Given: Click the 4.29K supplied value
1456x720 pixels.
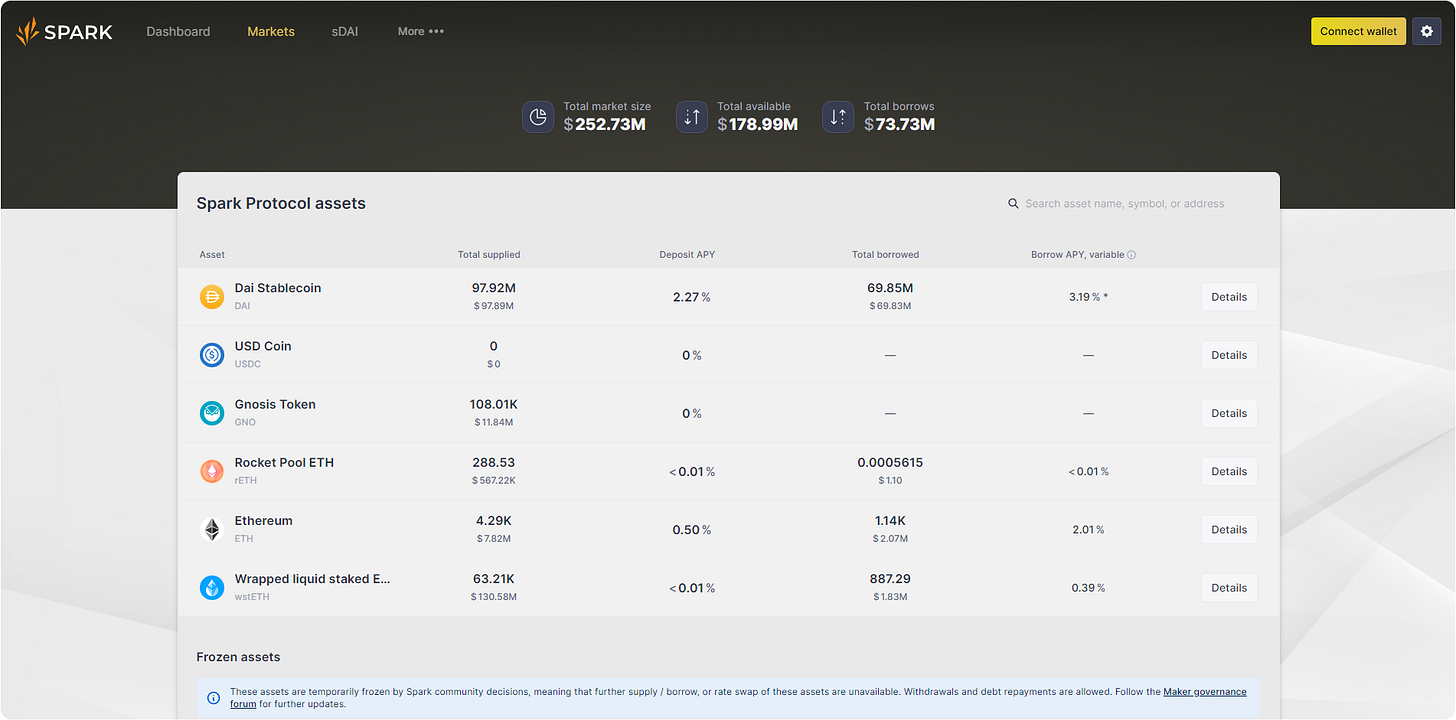Looking at the screenshot, I should point(494,520).
